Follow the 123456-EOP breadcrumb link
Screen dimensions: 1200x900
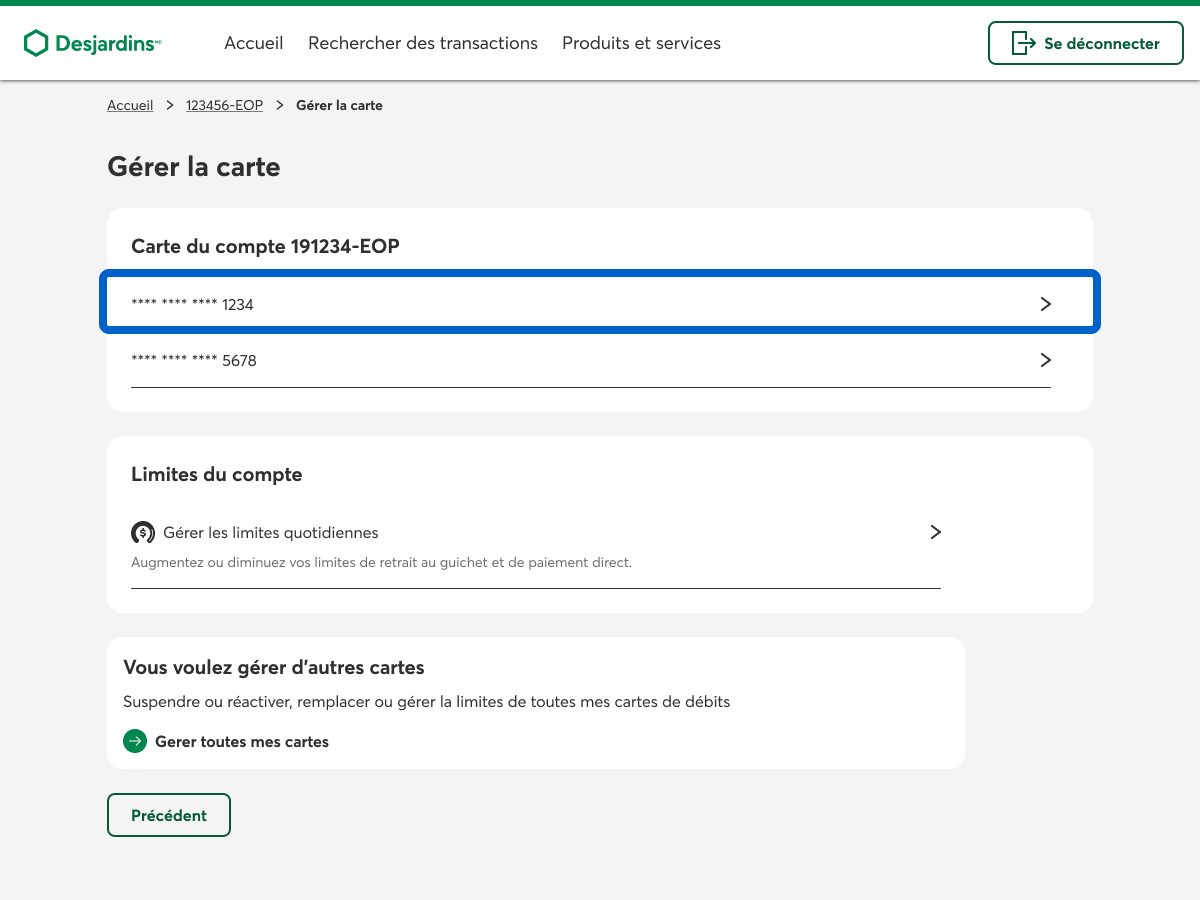tap(224, 105)
